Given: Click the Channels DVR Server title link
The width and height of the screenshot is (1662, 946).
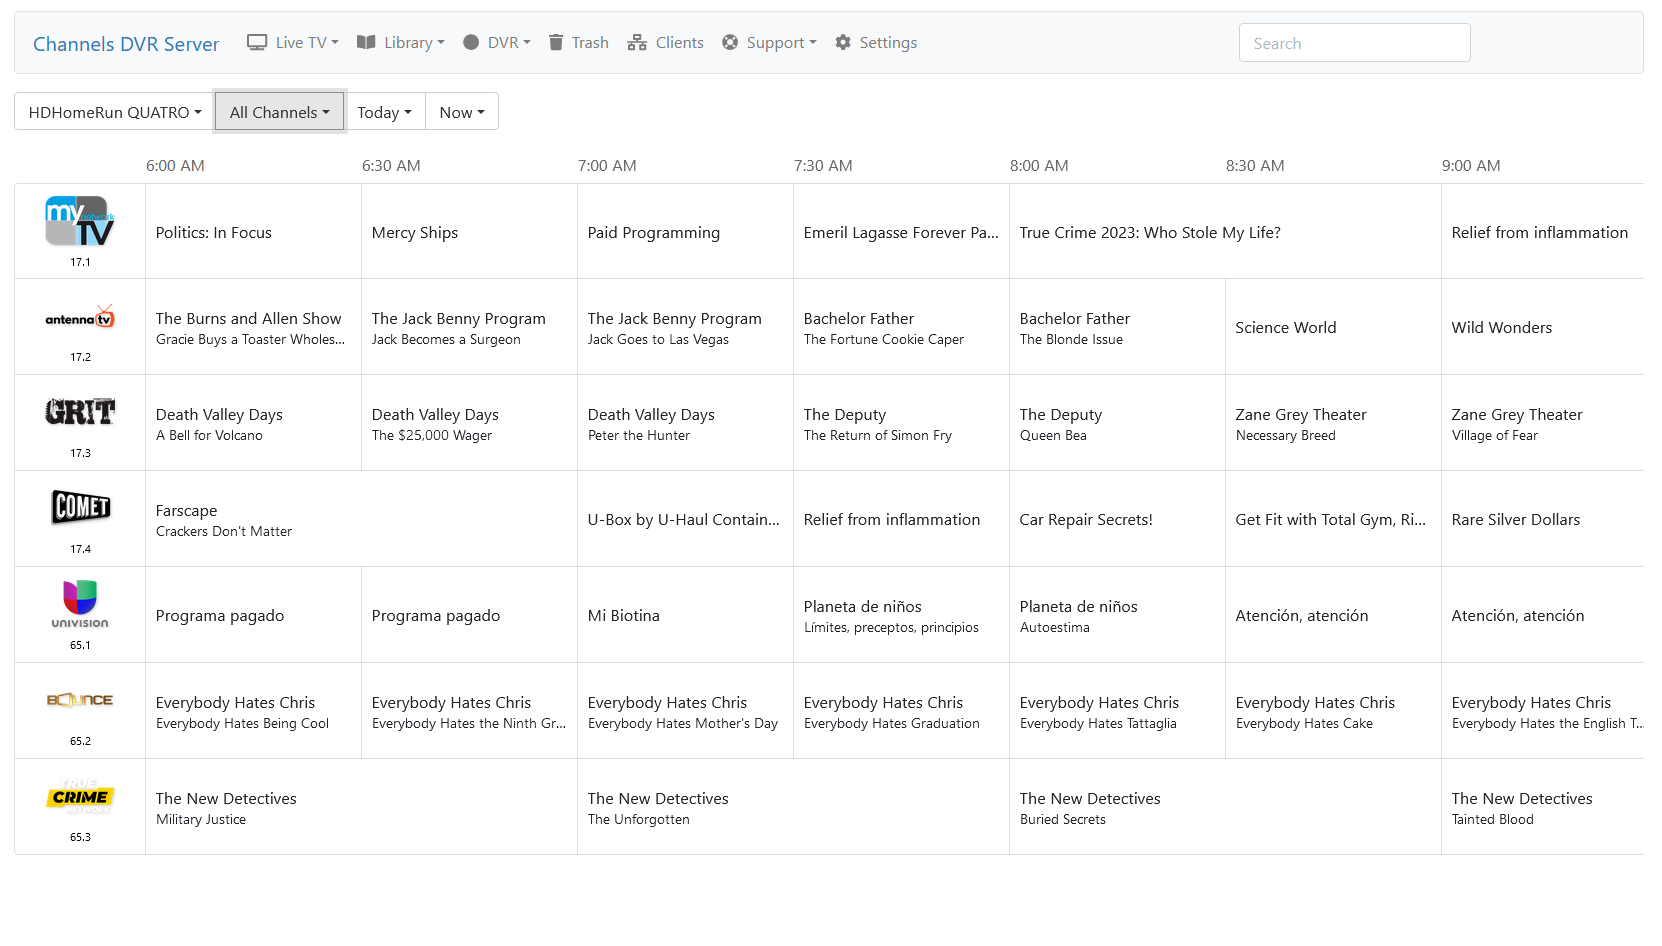Looking at the screenshot, I should tap(126, 44).
